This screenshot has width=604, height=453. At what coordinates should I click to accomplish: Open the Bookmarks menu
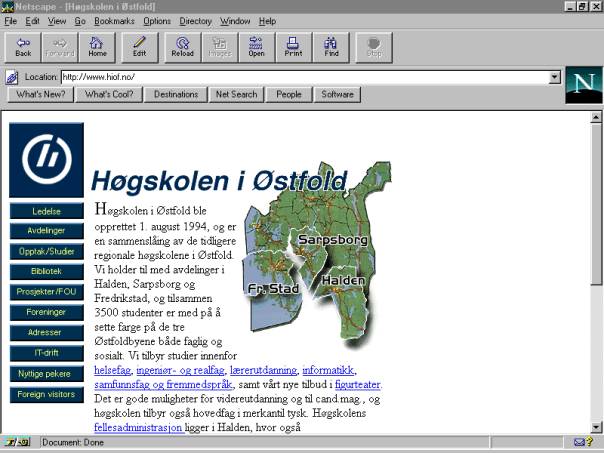tap(114, 21)
